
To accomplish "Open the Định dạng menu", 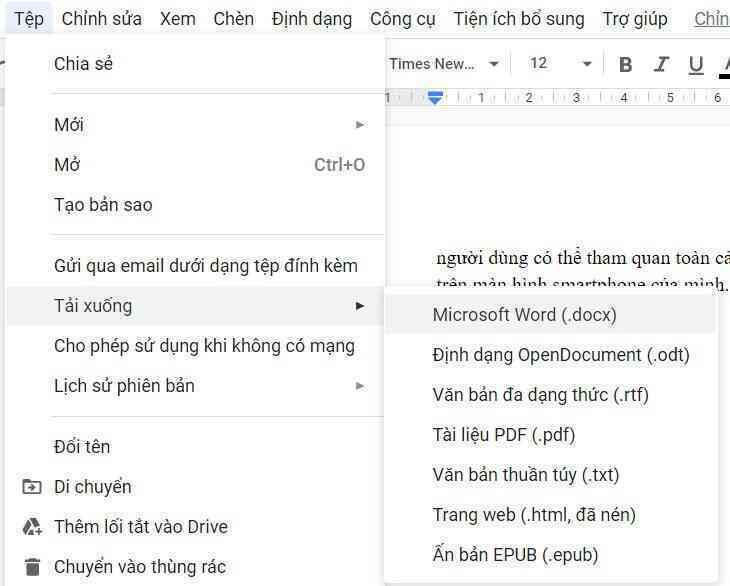I will pyautogui.click(x=312, y=20).
